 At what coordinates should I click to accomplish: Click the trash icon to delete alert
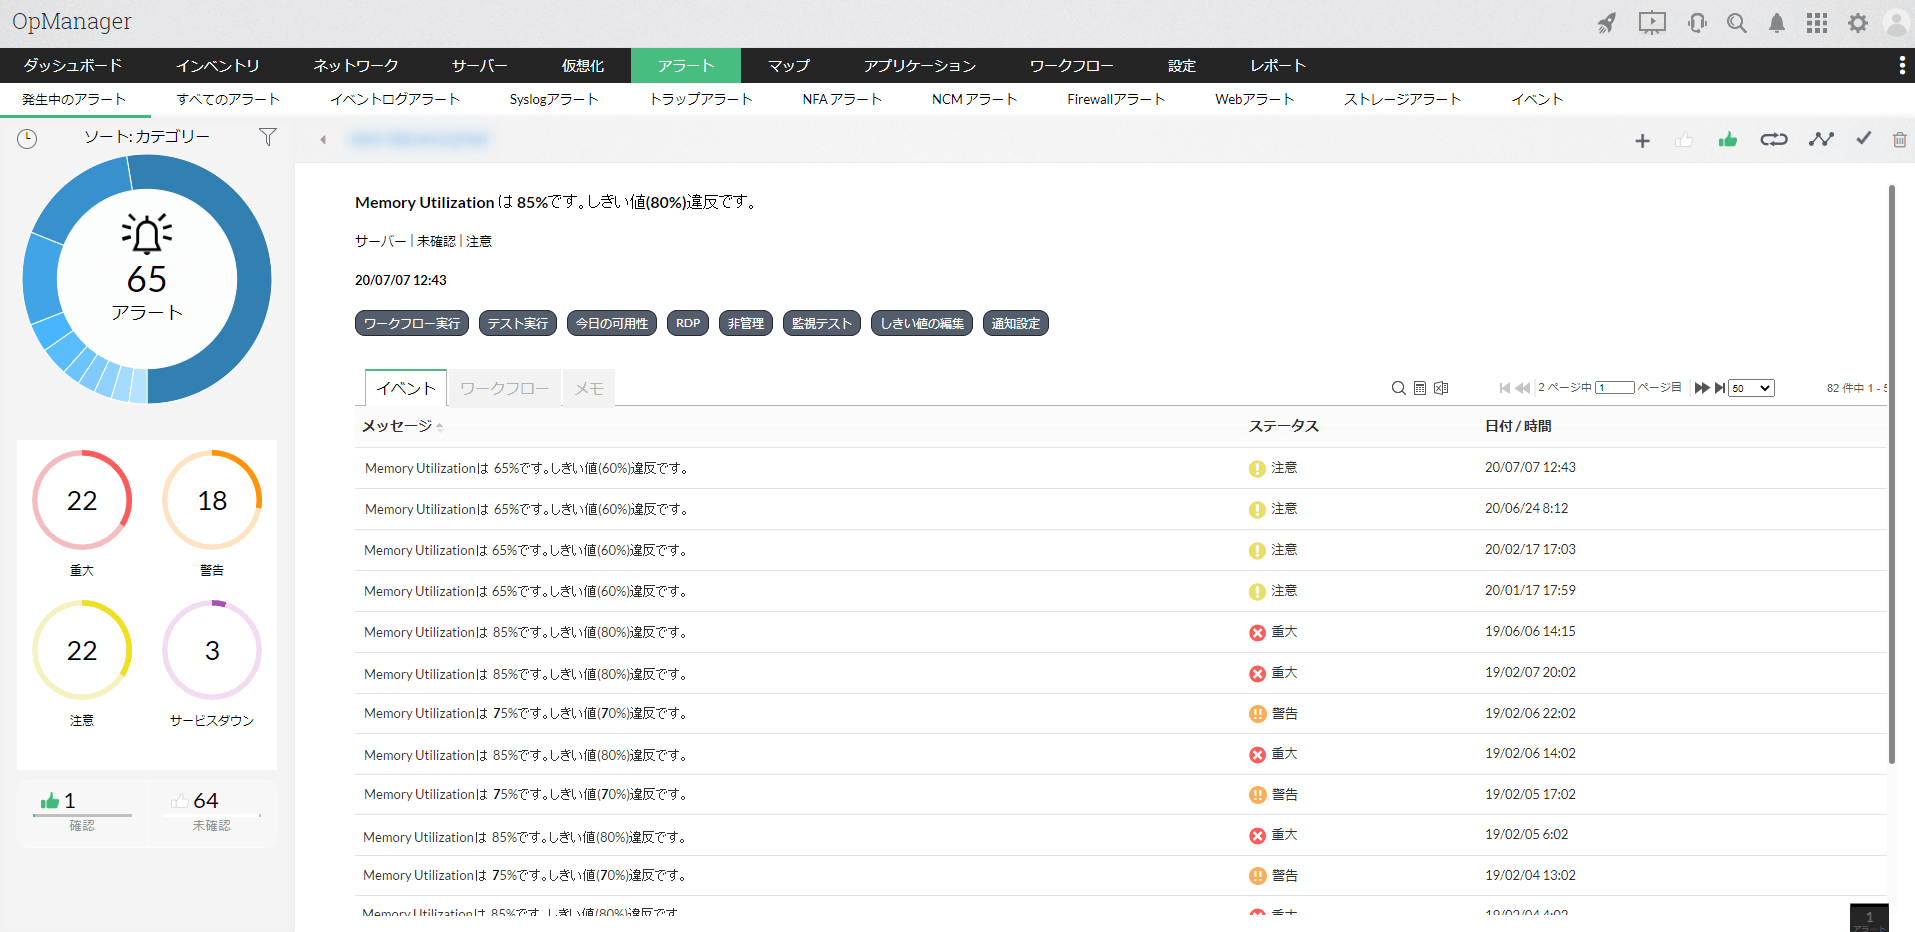click(x=1899, y=140)
